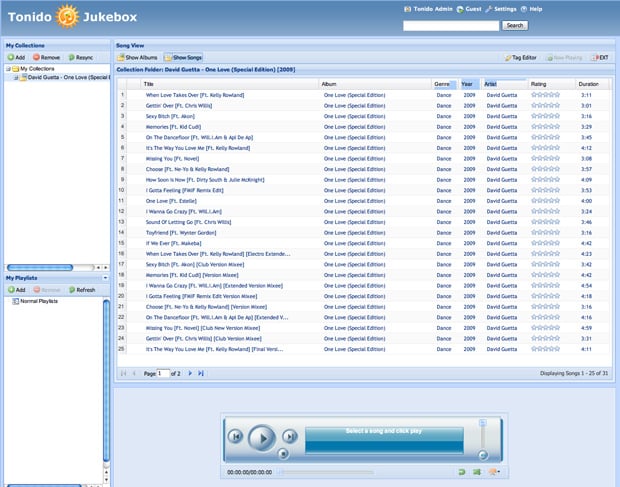The image size is (620, 487).
Task: Click duration 4:00 of One Love row
Action: point(586,201)
